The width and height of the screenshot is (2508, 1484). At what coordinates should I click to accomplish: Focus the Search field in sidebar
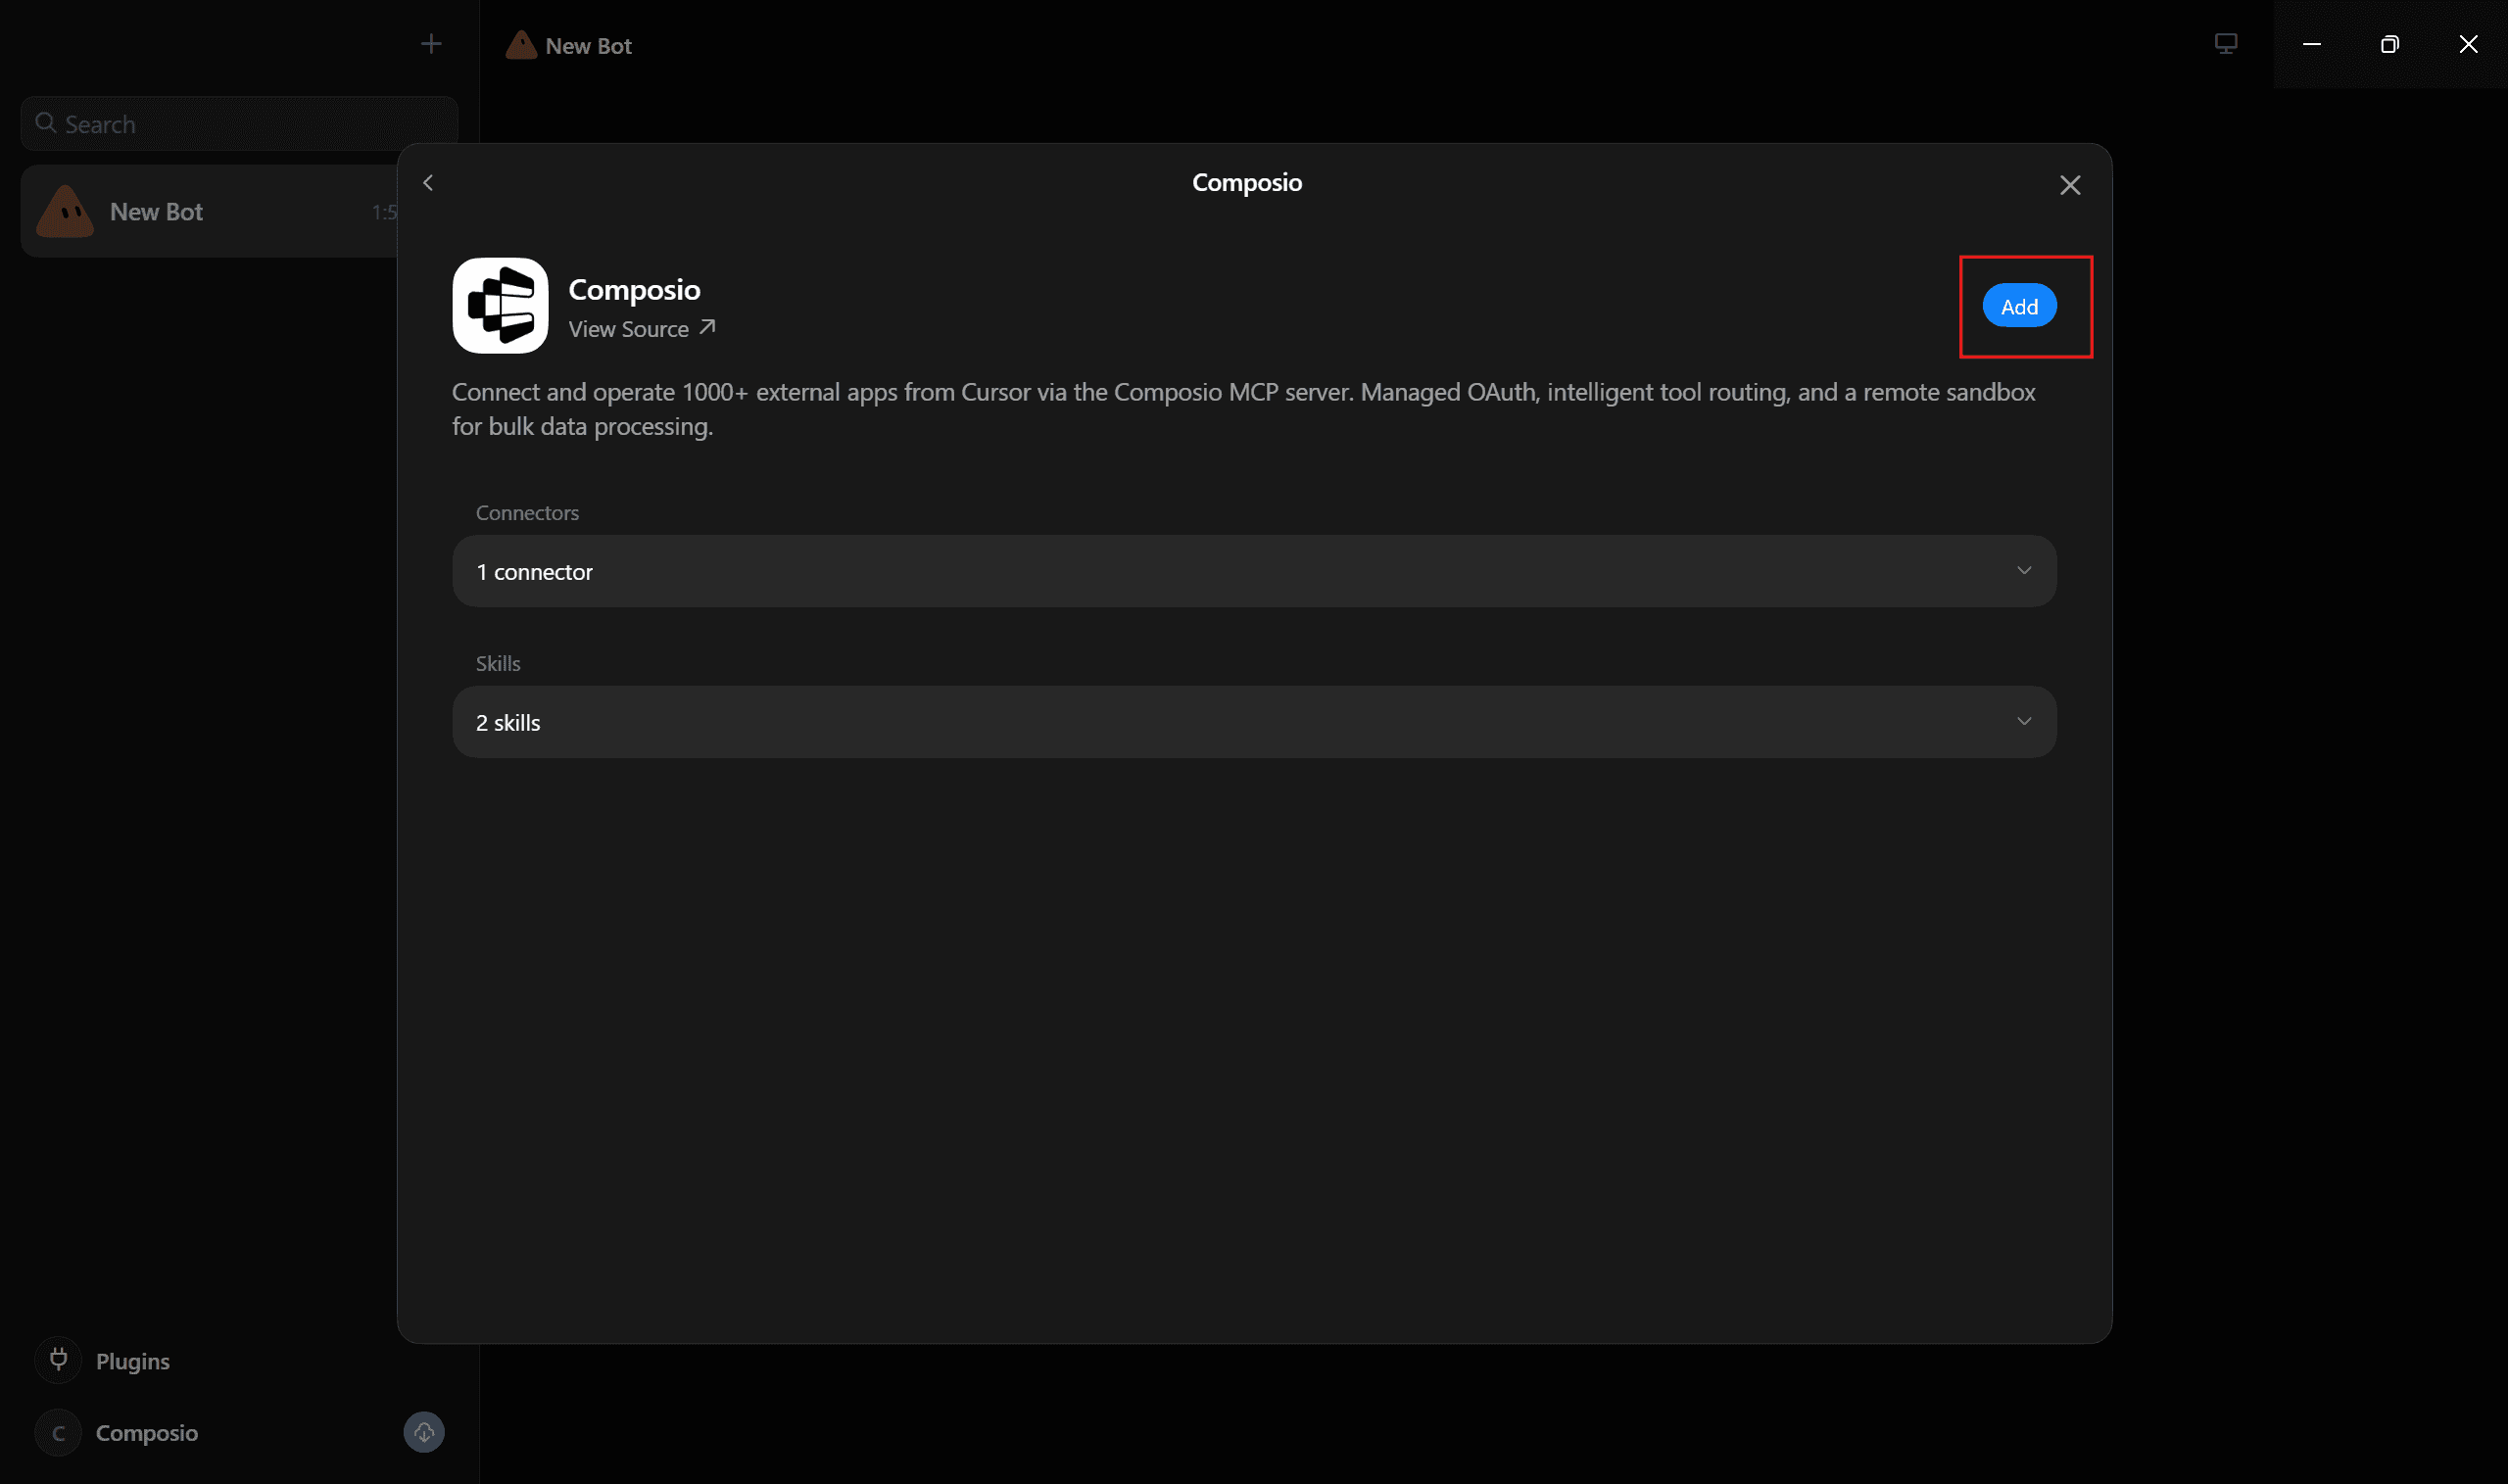240,124
